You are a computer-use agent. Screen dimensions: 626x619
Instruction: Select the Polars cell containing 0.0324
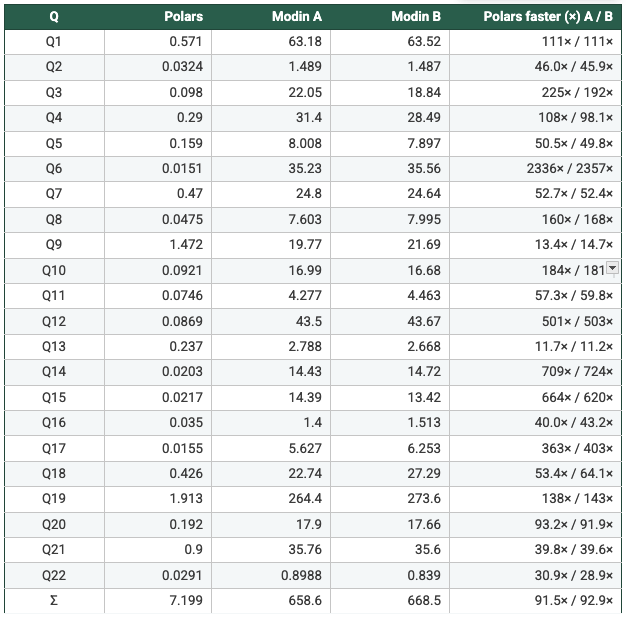182,67
